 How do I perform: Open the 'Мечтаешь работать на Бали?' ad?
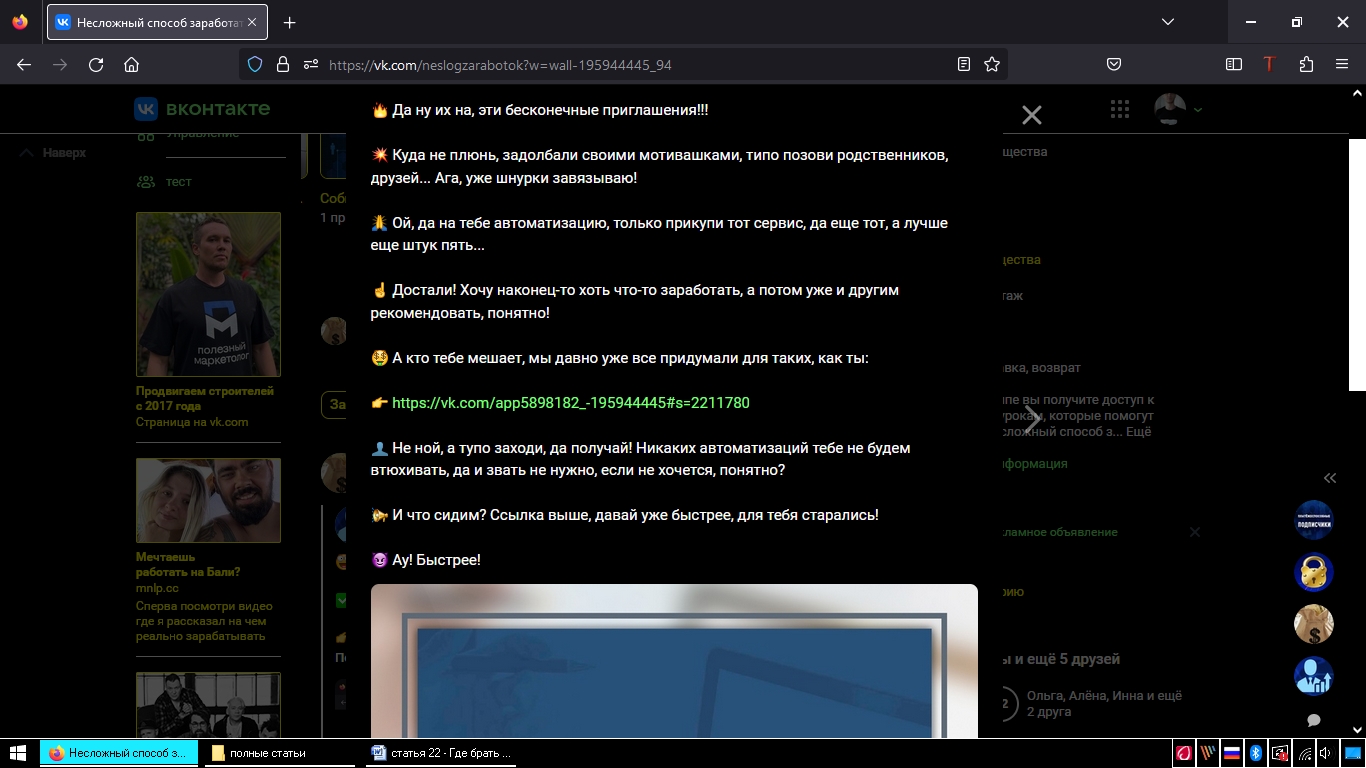point(188,564)
